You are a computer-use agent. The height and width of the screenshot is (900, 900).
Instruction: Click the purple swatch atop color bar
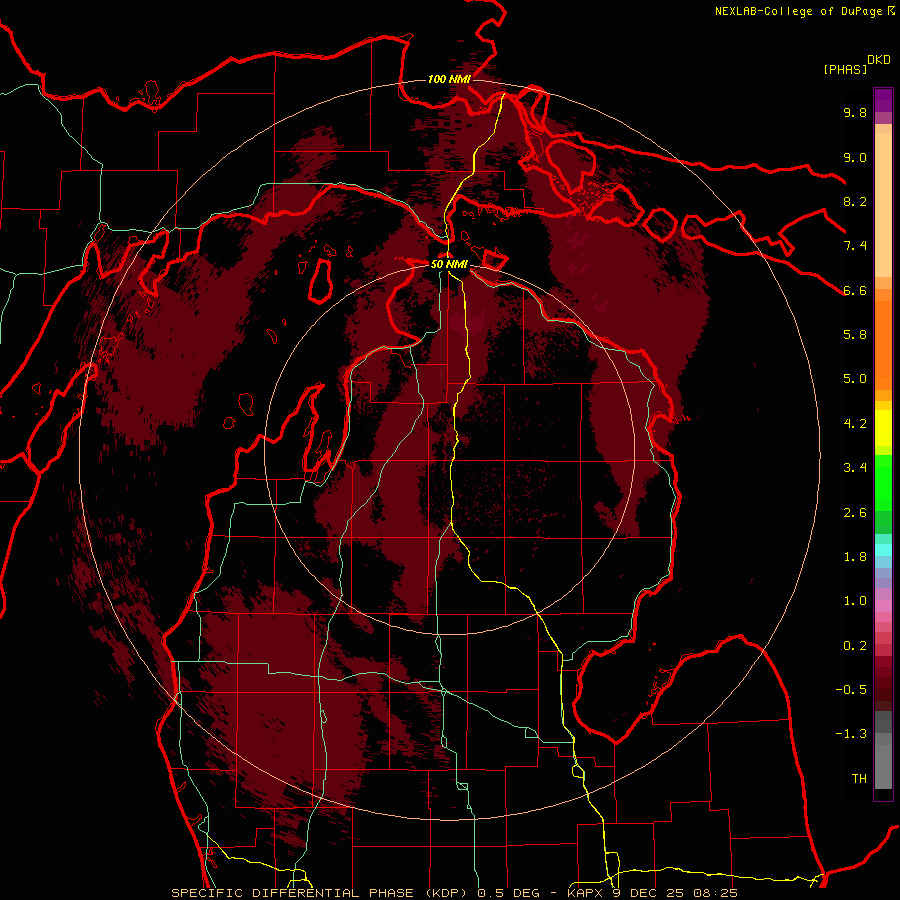point(883,100)
